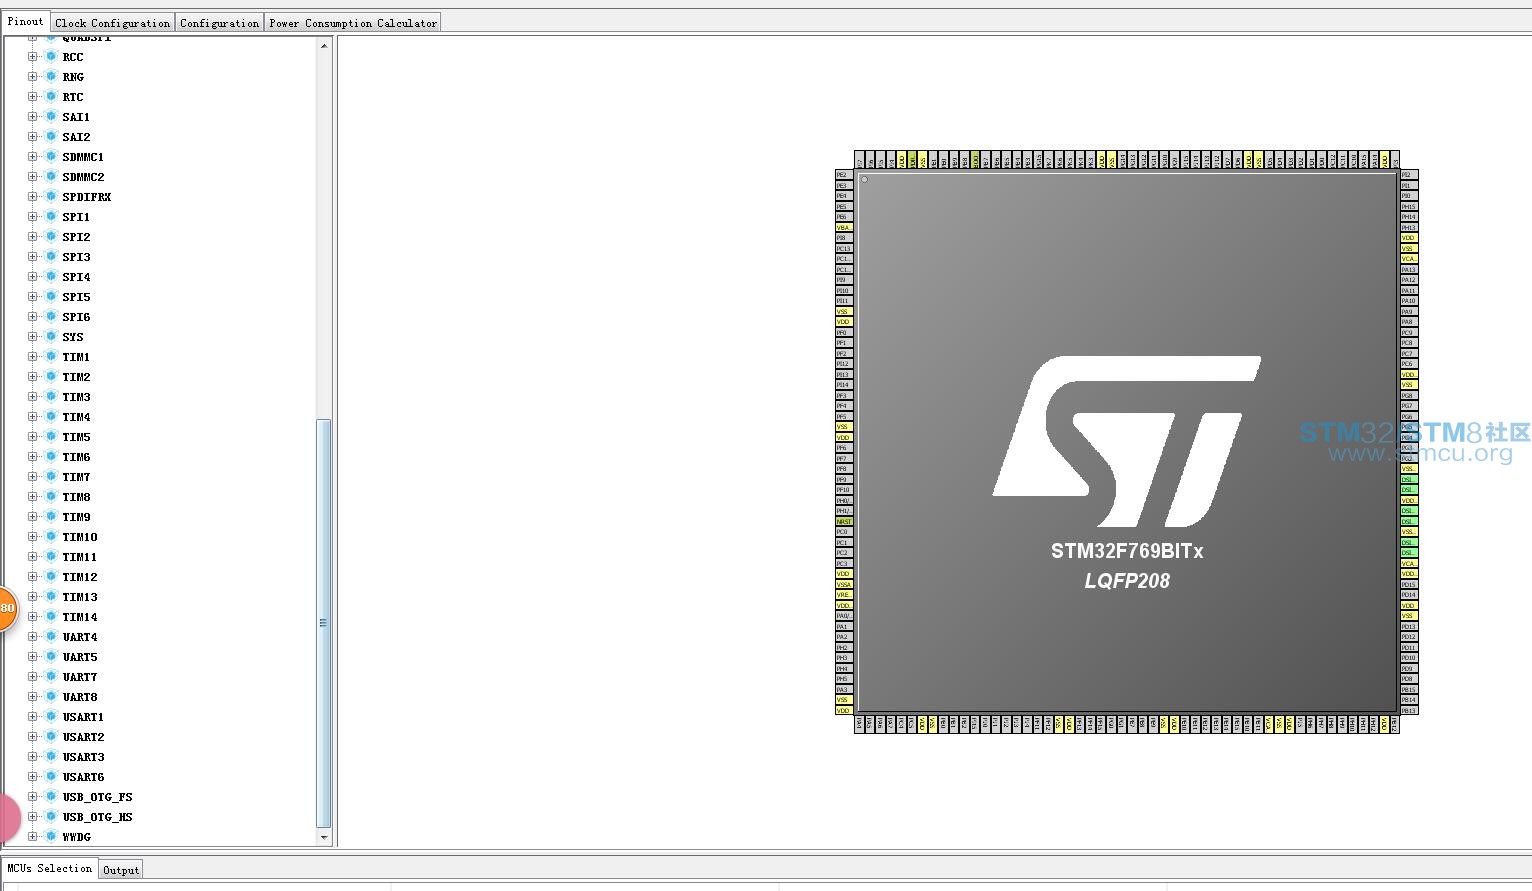Click the TIM5 peripheral icon
The width and height of the screenshot is (1532, 891).
(x=51, y=437)
